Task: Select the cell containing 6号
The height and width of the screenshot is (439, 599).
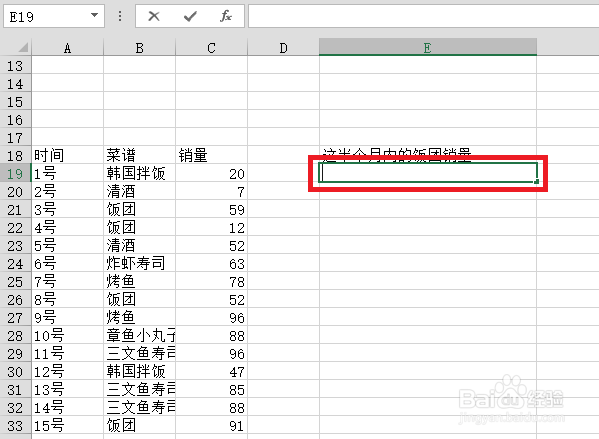Action: (x=67, y=264)
